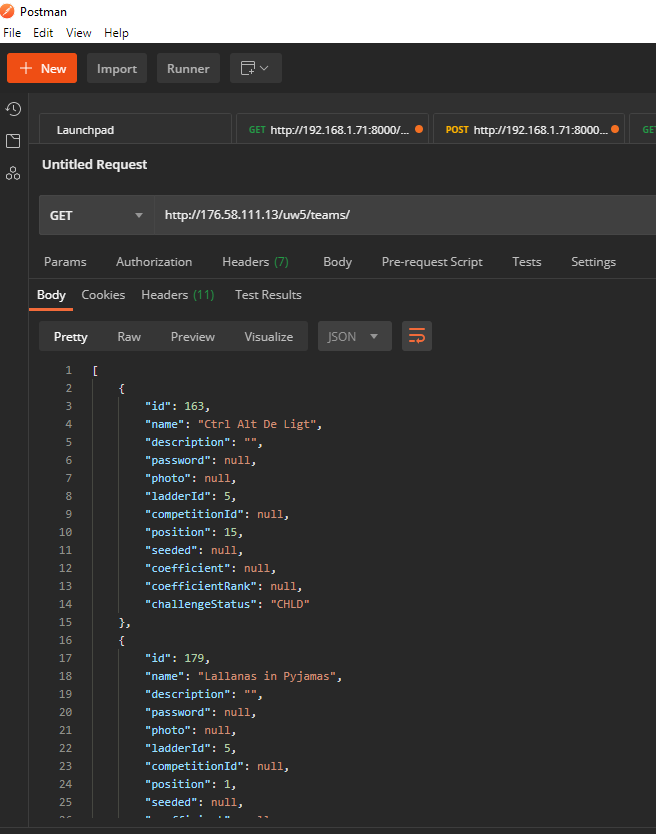The height and width of the screenshot is (834, 656).
Task: Switch to Pretty response view
Action: [71, 337]
